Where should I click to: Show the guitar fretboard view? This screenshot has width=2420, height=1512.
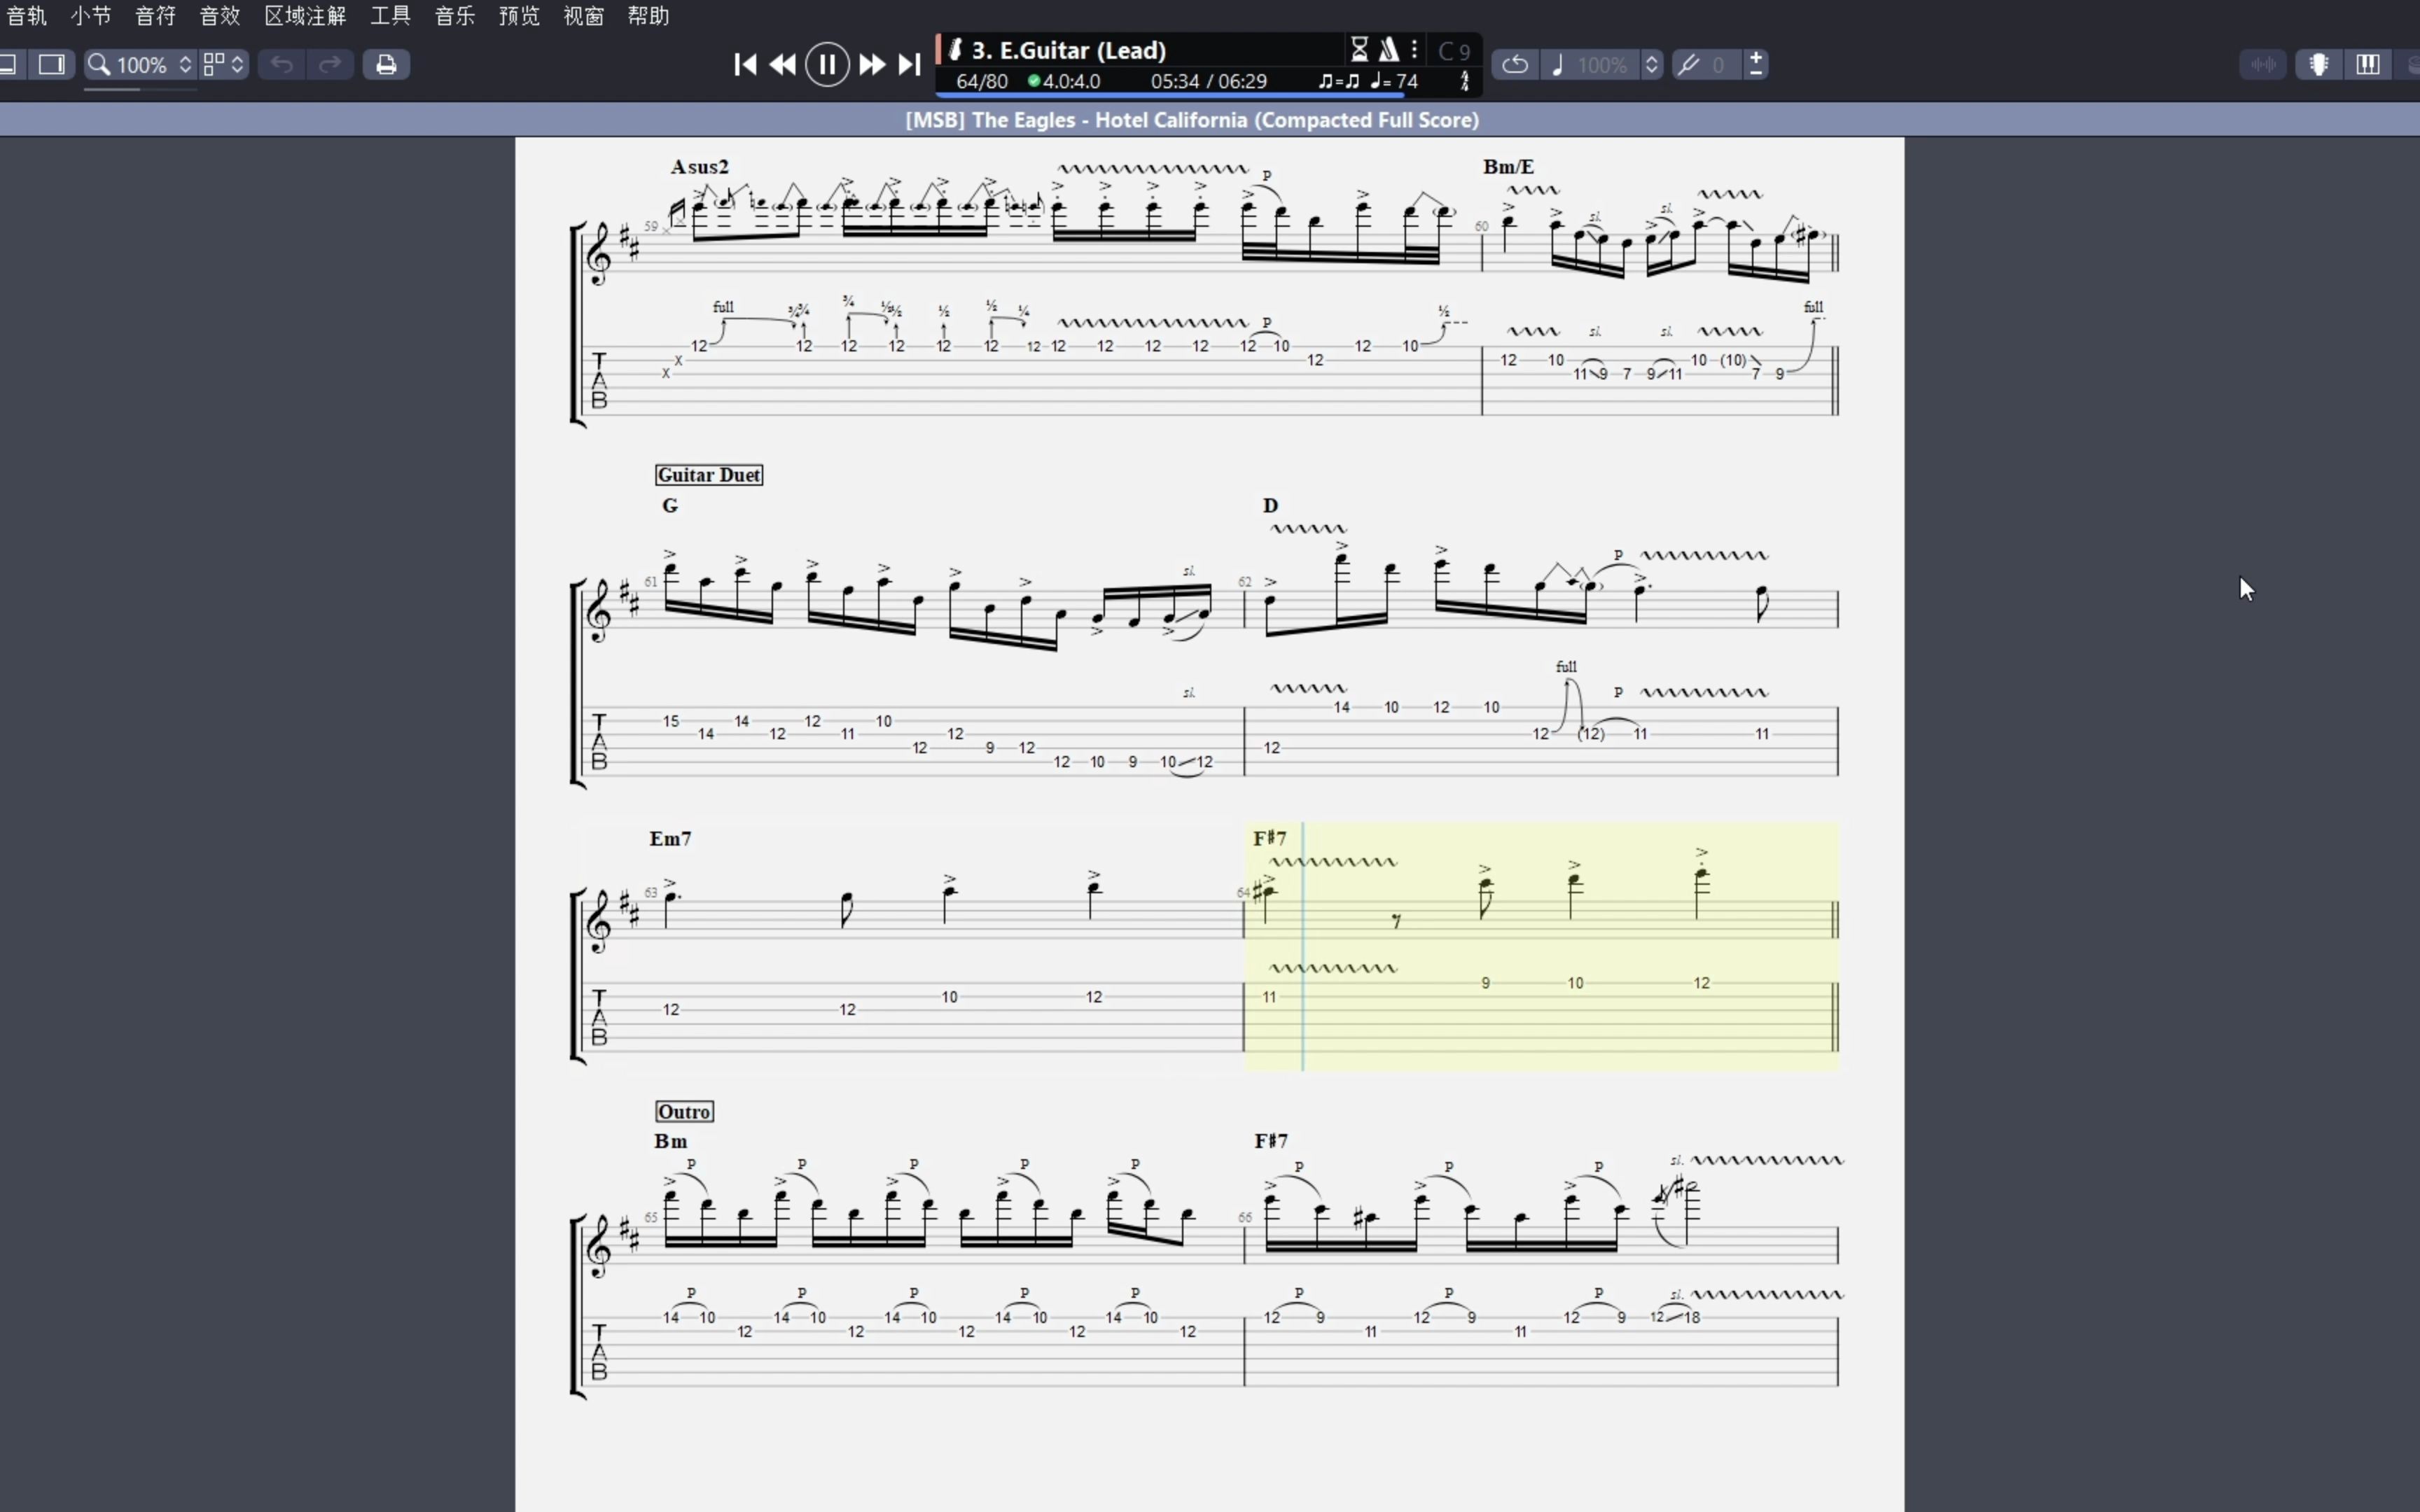tap(2319, 65)
